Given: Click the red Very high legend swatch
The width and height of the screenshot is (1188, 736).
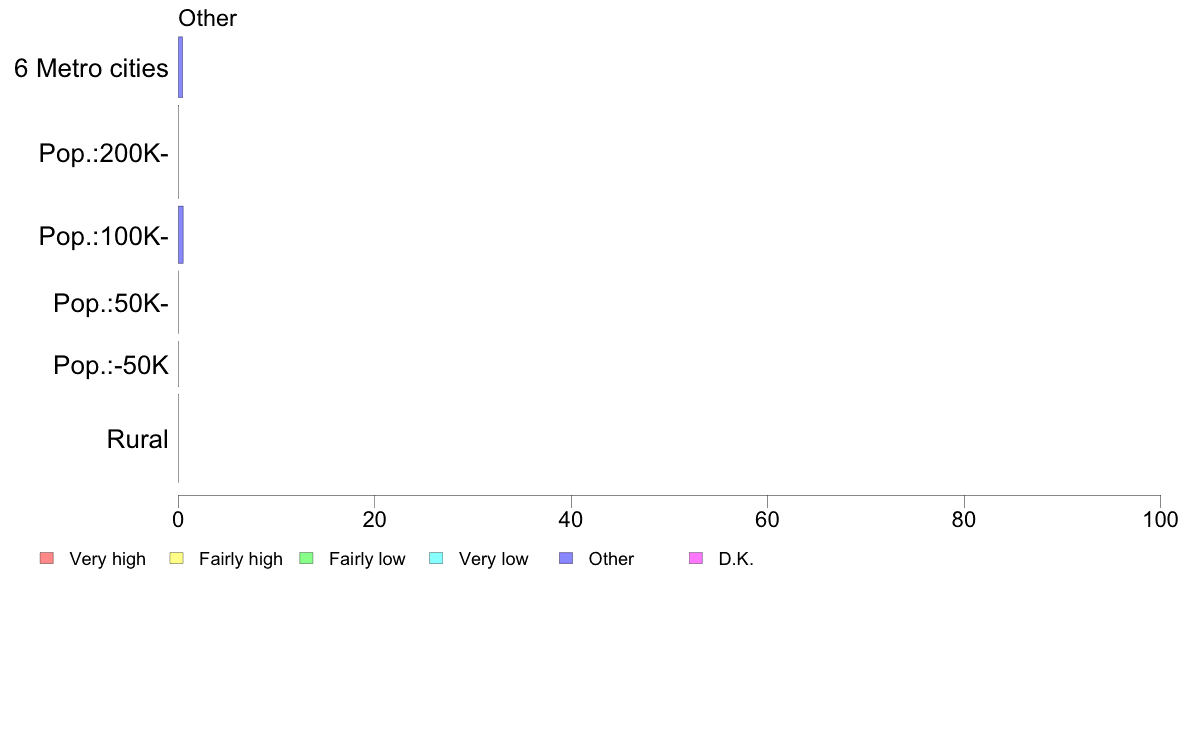Looking at the screenshot, I should click(x=47, y=559).
